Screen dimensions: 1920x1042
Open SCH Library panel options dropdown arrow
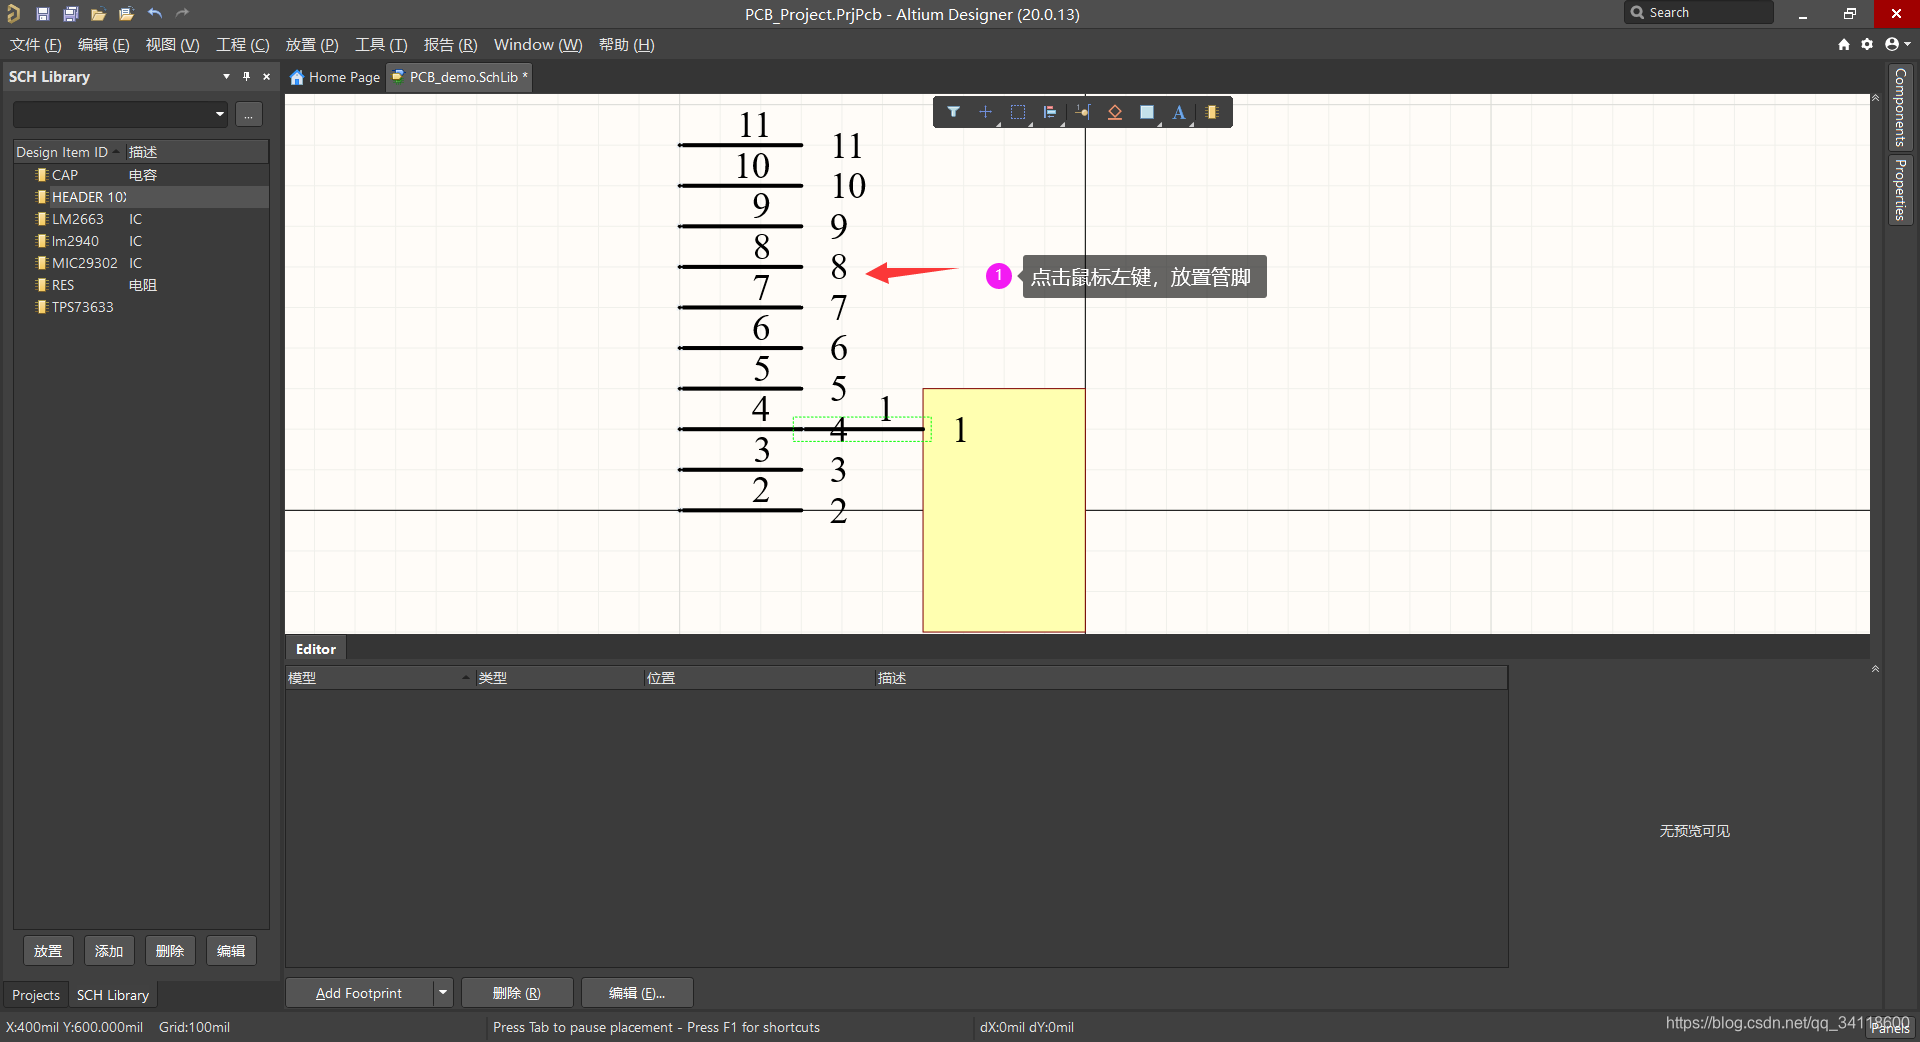(x=226, y=76)
